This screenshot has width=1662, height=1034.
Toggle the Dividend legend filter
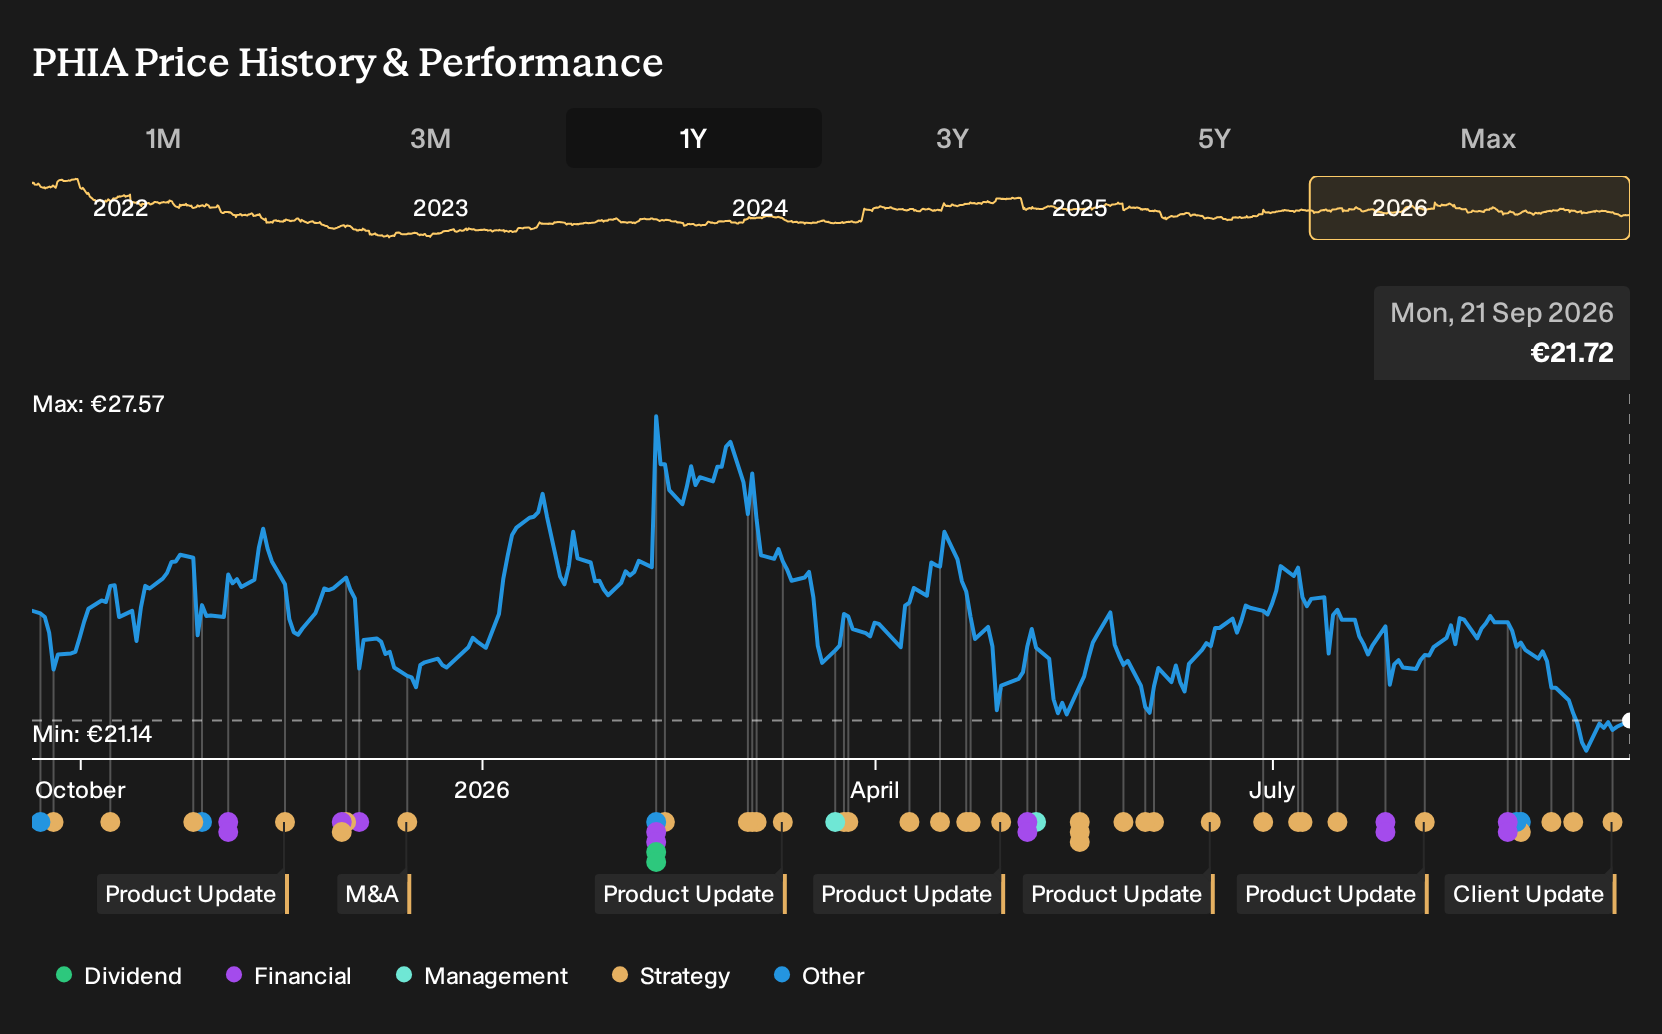(x=119, y=976)
